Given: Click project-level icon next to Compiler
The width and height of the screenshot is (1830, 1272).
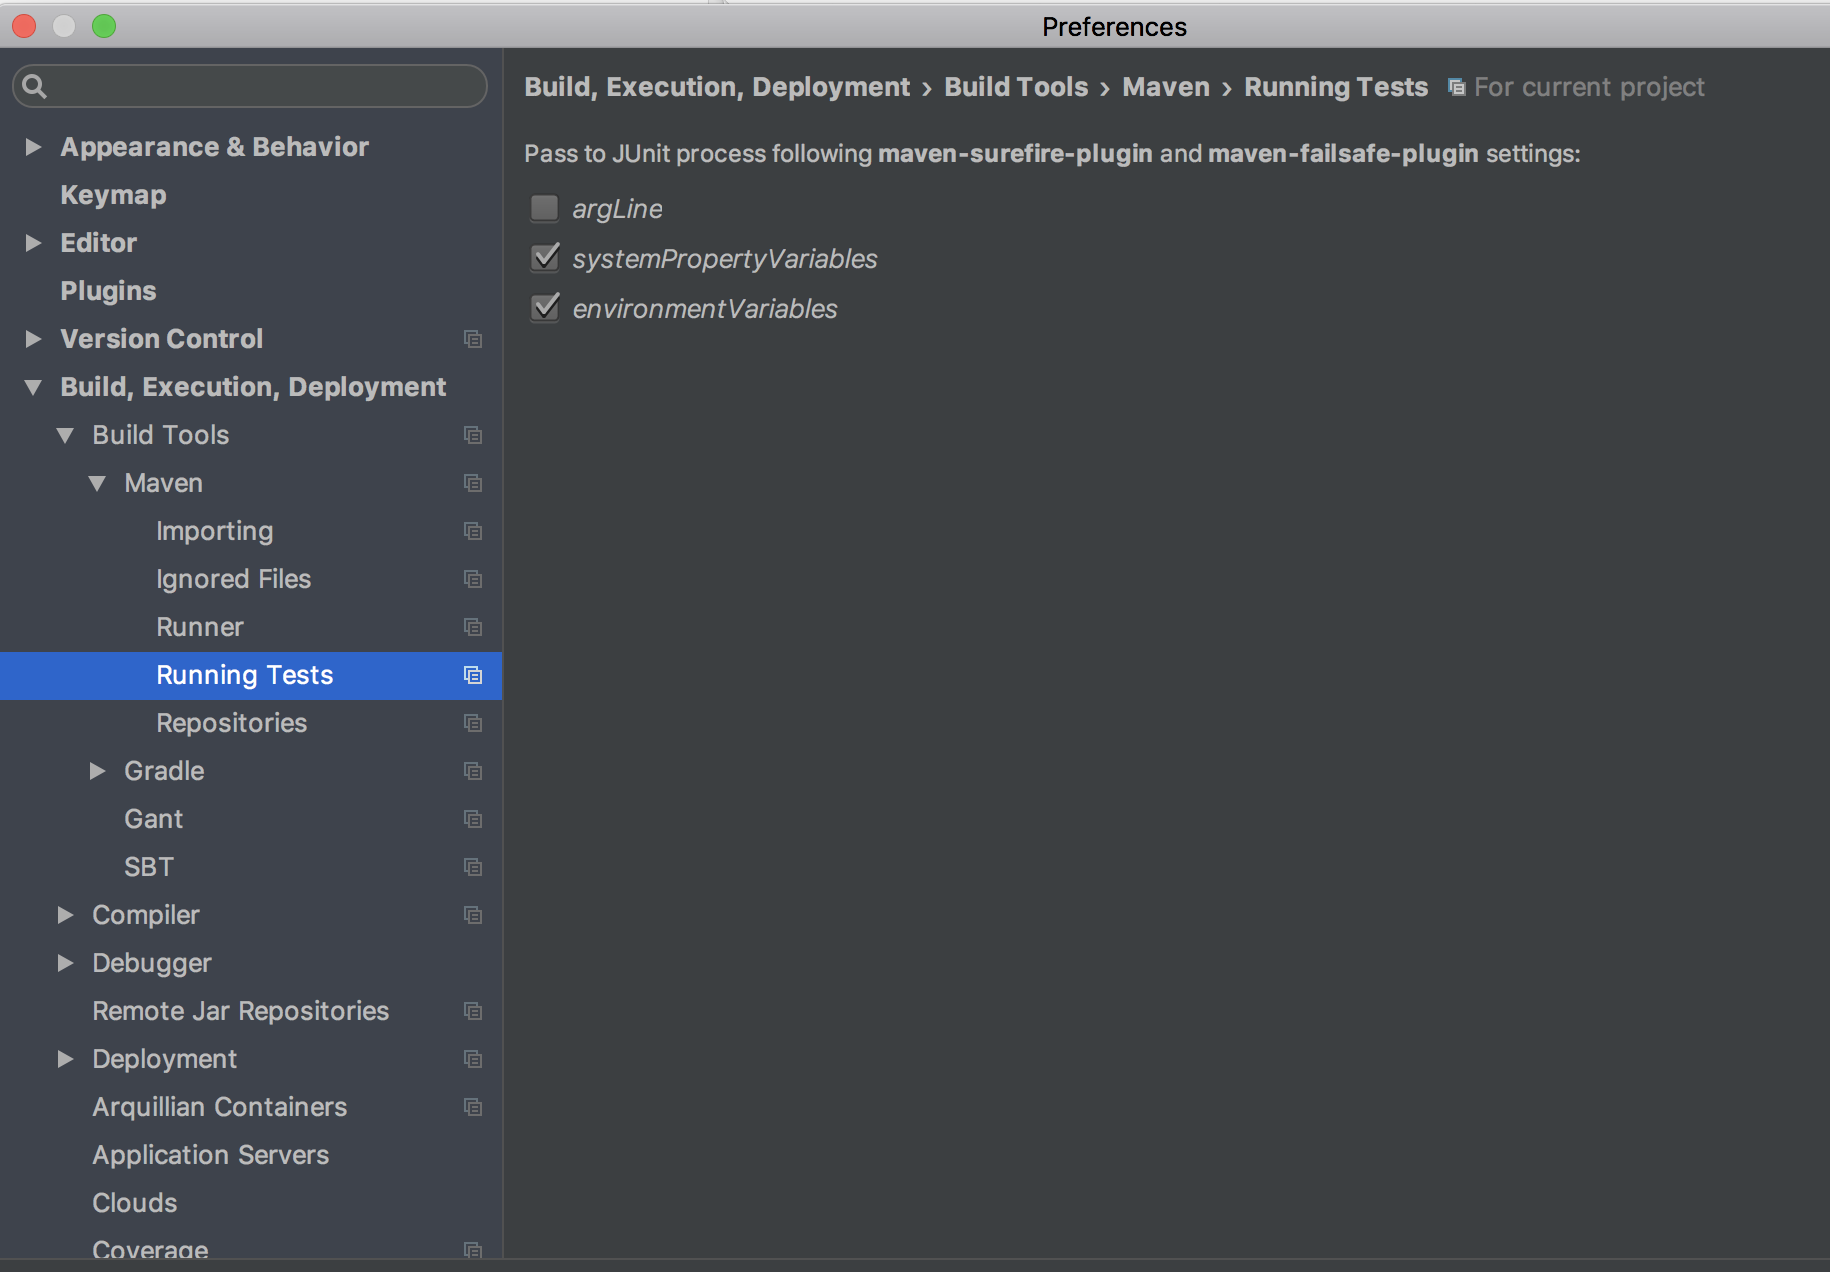Looking at the screenshot, I should pyautogui.click(x=473, y=915).
